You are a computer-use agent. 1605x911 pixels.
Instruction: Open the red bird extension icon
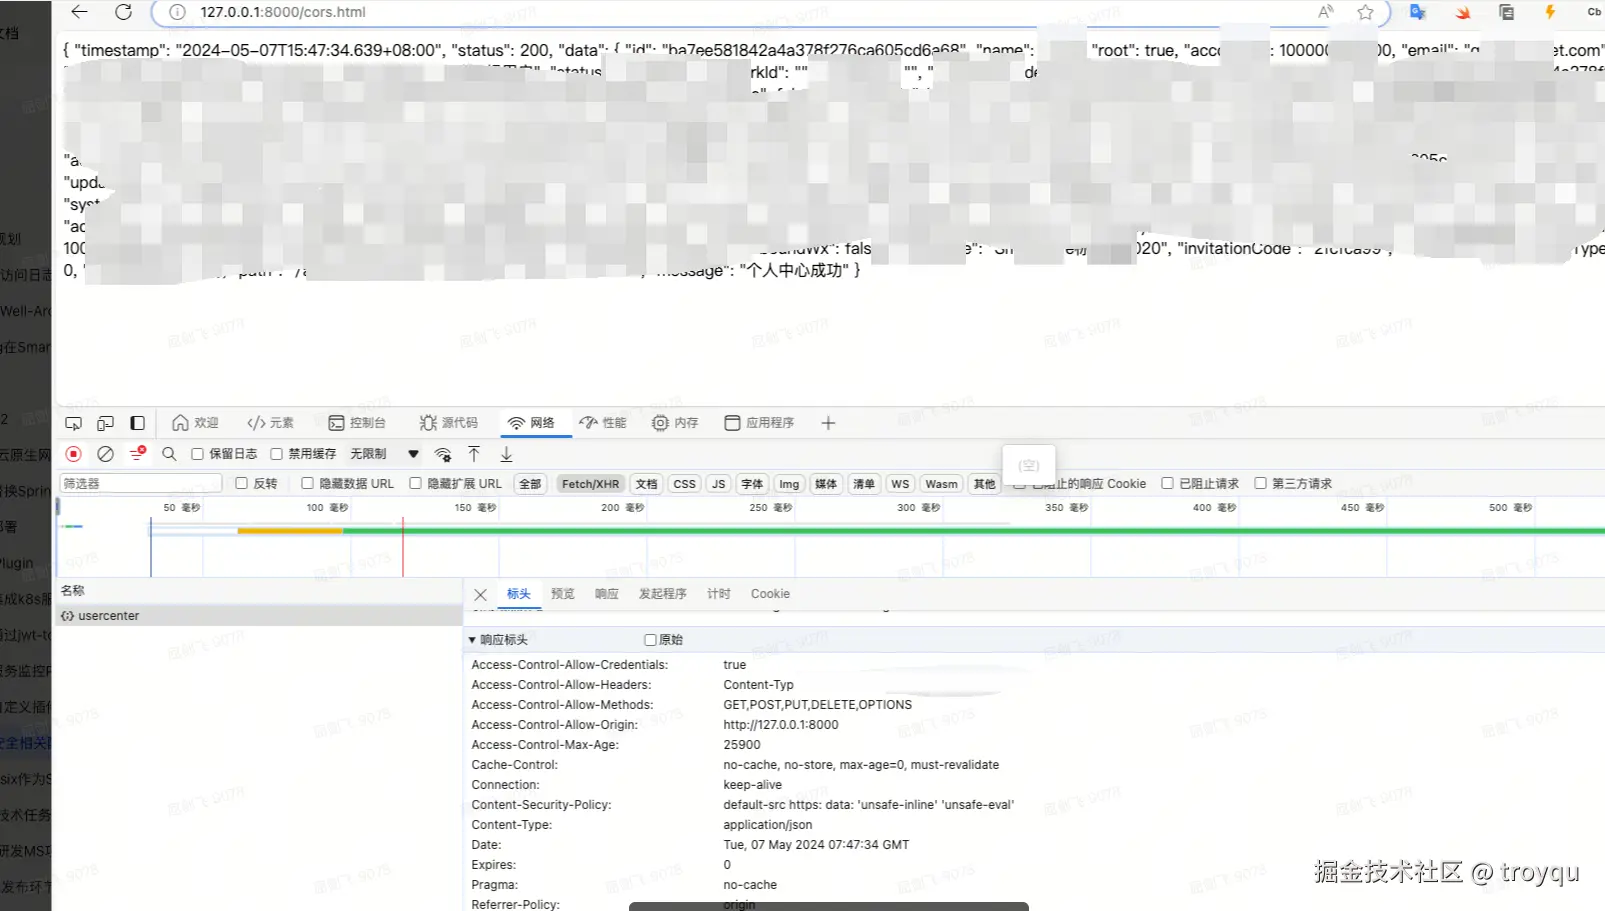(1462, 12)
